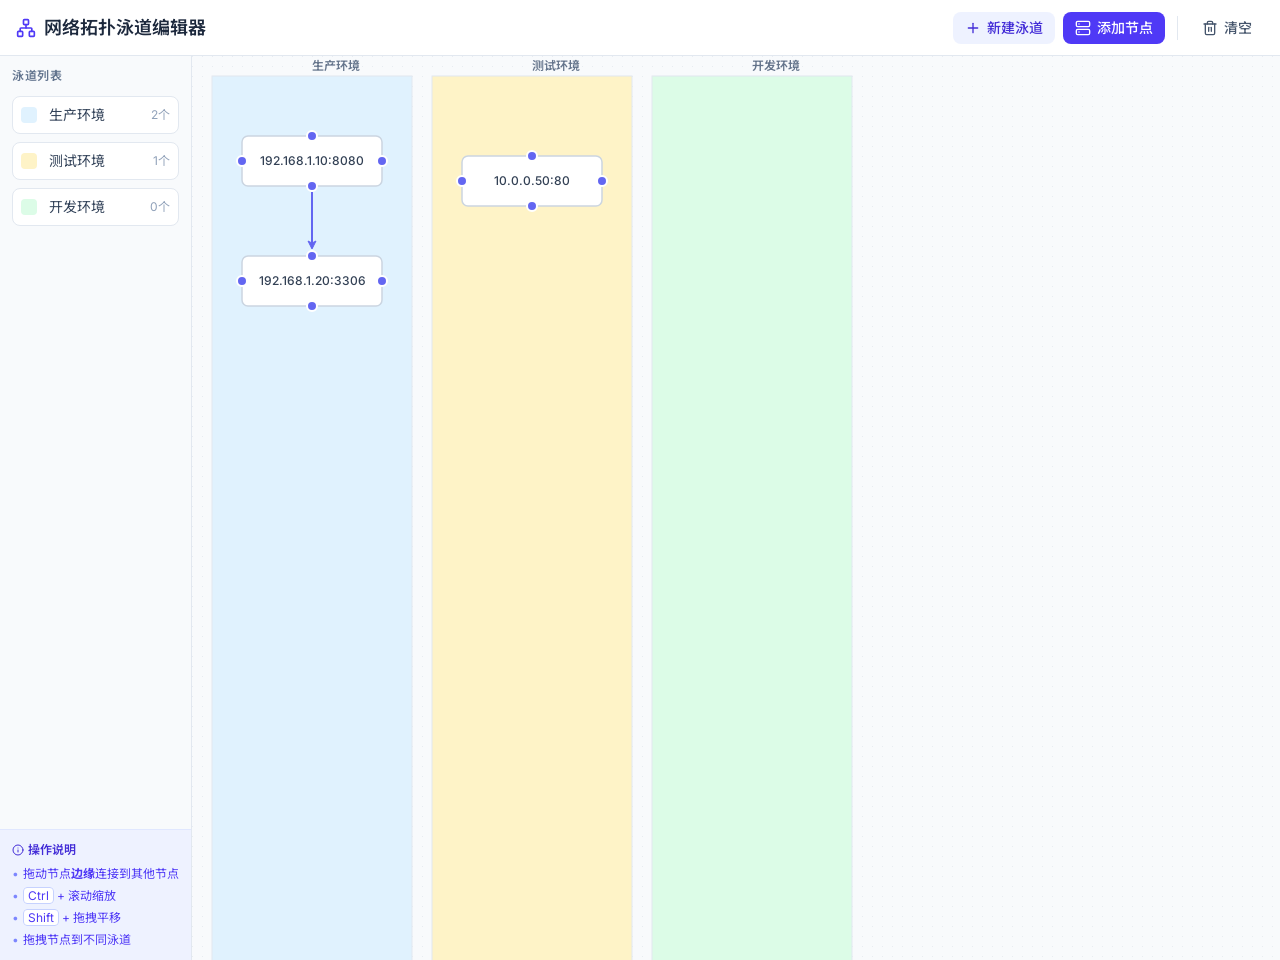Click the 2个 count for 生产环境
1280x960 pixels.
160,115
